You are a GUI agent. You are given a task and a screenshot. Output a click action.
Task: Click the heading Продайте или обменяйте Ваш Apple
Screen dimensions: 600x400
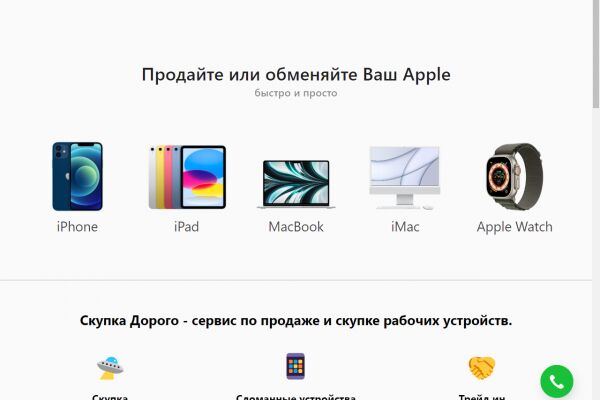[296, 74]
